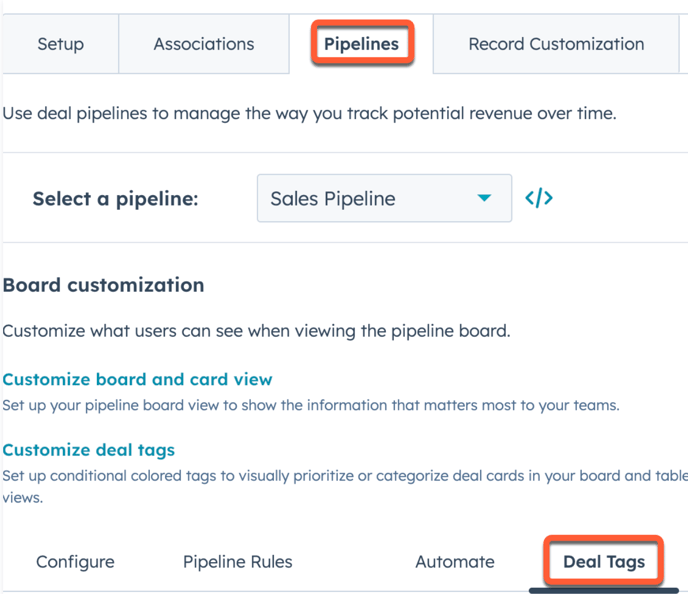Open Customize board and card view link
The height and width of the screenshot is (594, 688).
(x=137, y=379)
